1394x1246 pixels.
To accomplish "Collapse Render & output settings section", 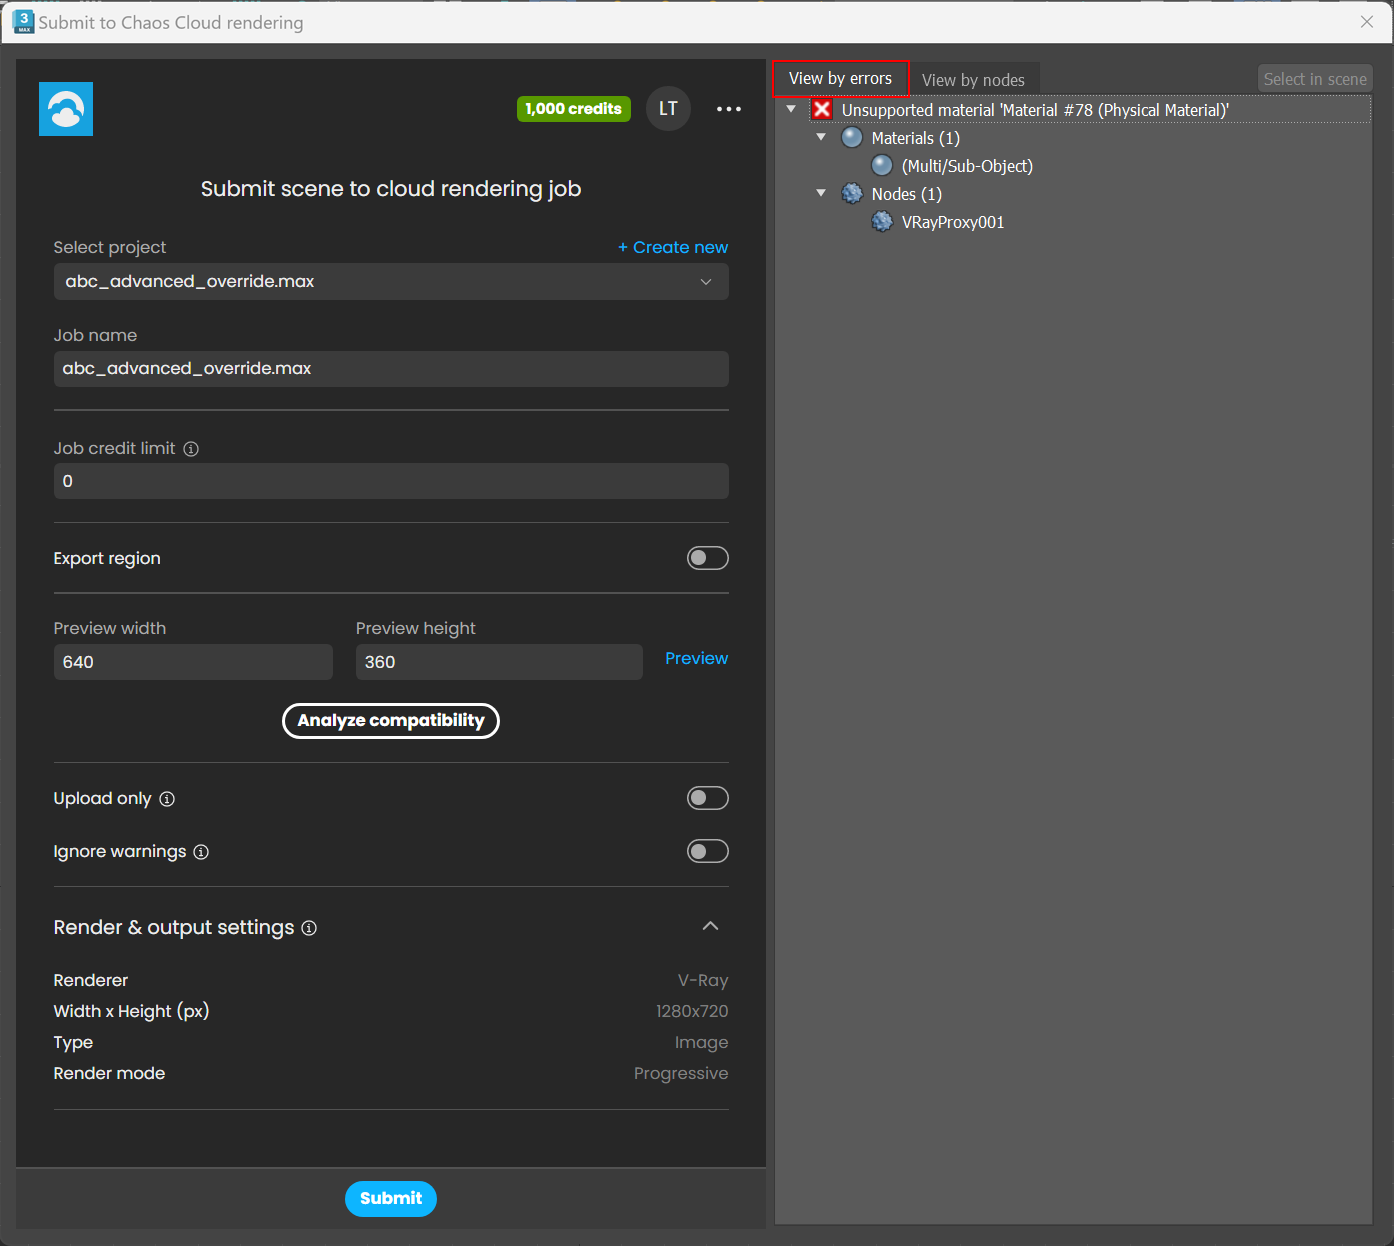I will coord(710,926).
